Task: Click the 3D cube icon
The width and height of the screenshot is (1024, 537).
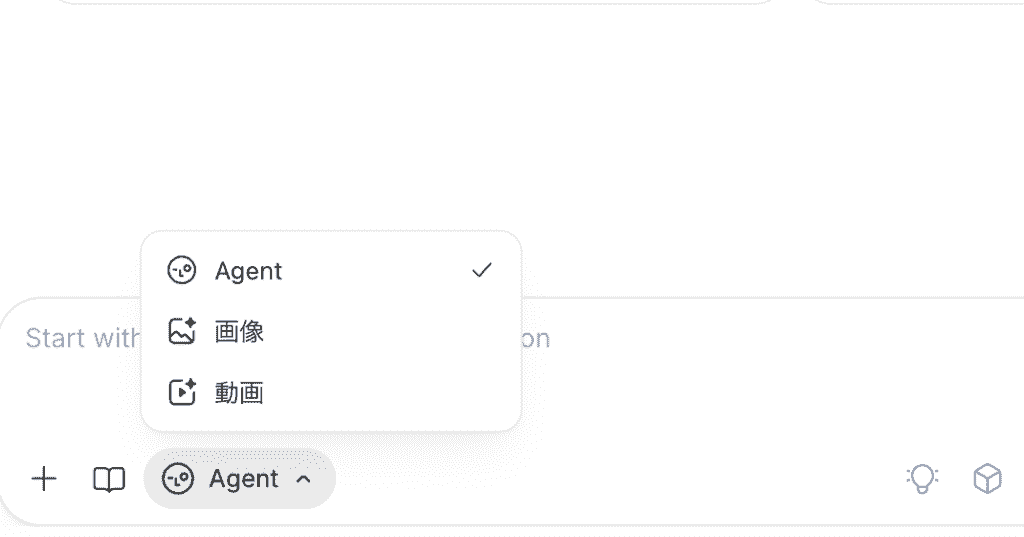Action: tap(987, 479)
